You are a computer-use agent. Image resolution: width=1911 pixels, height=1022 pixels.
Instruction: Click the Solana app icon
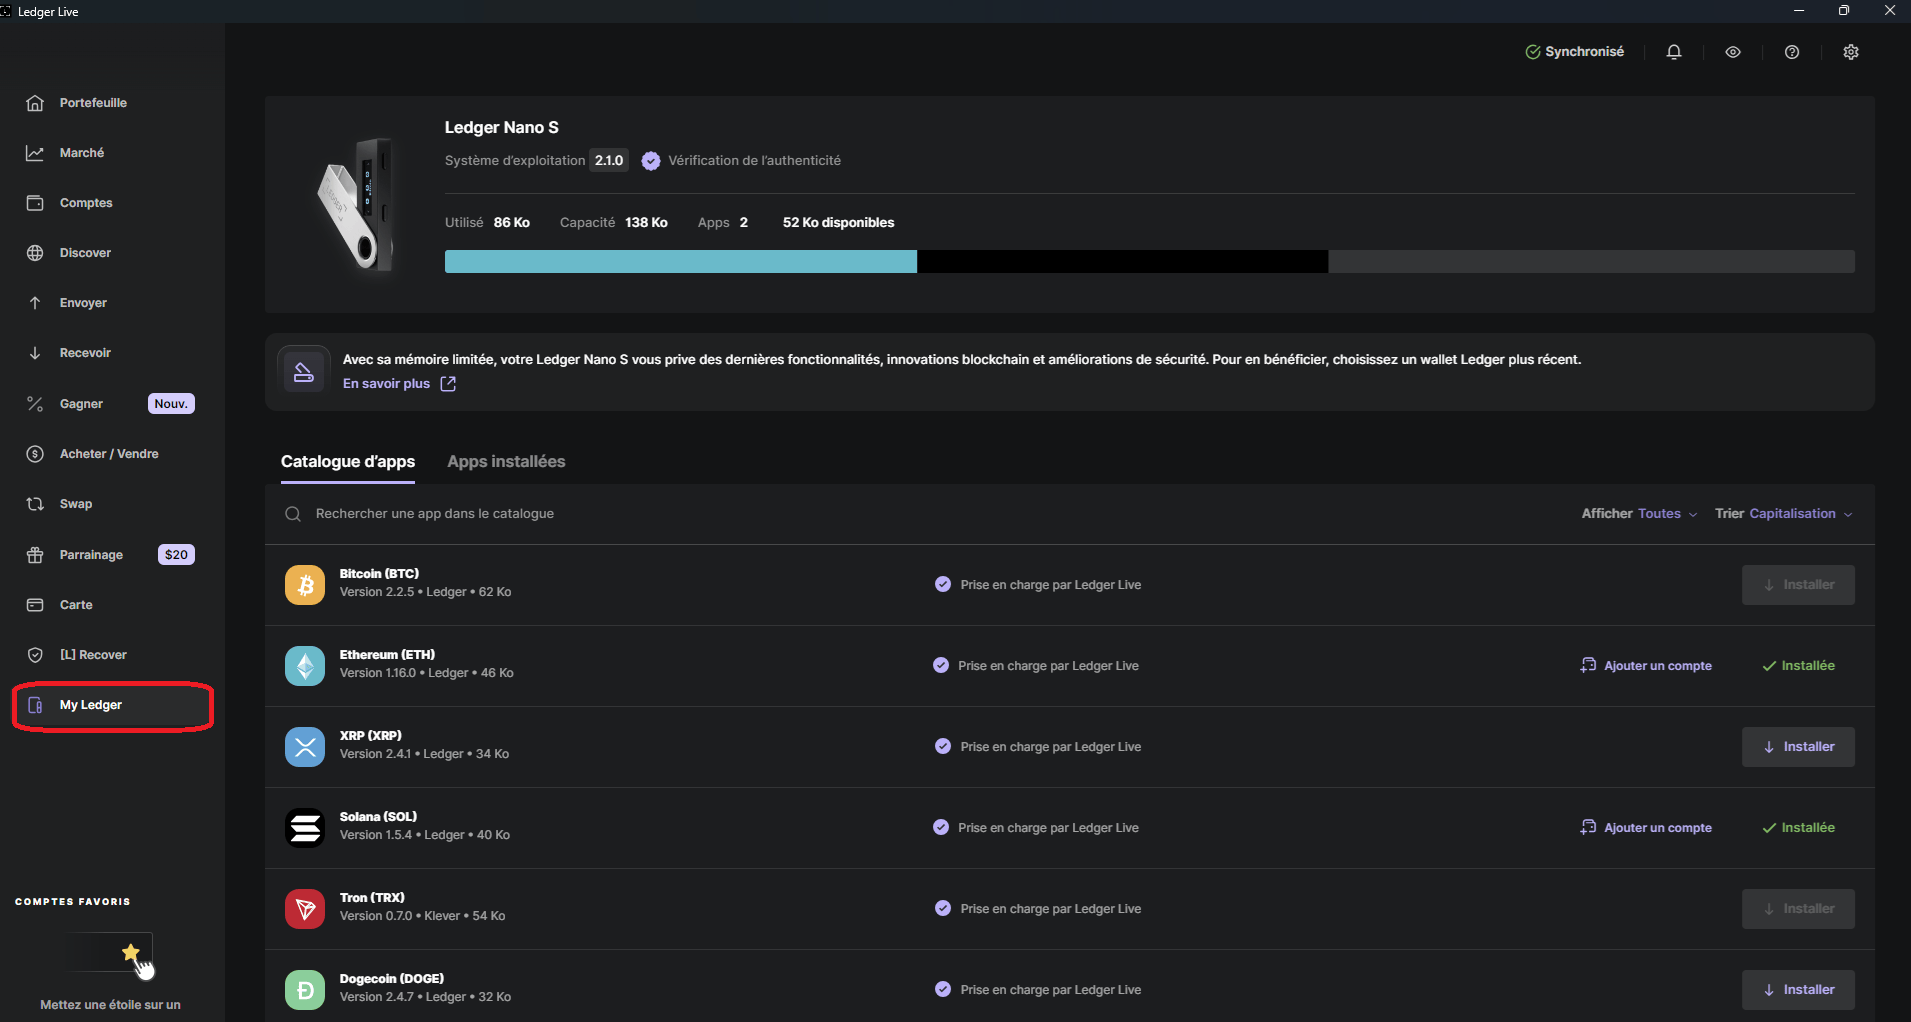click(x=305, y=828)
